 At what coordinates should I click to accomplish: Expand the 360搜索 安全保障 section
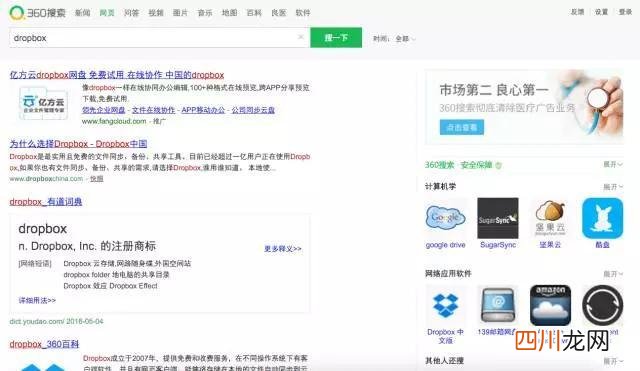613,164
